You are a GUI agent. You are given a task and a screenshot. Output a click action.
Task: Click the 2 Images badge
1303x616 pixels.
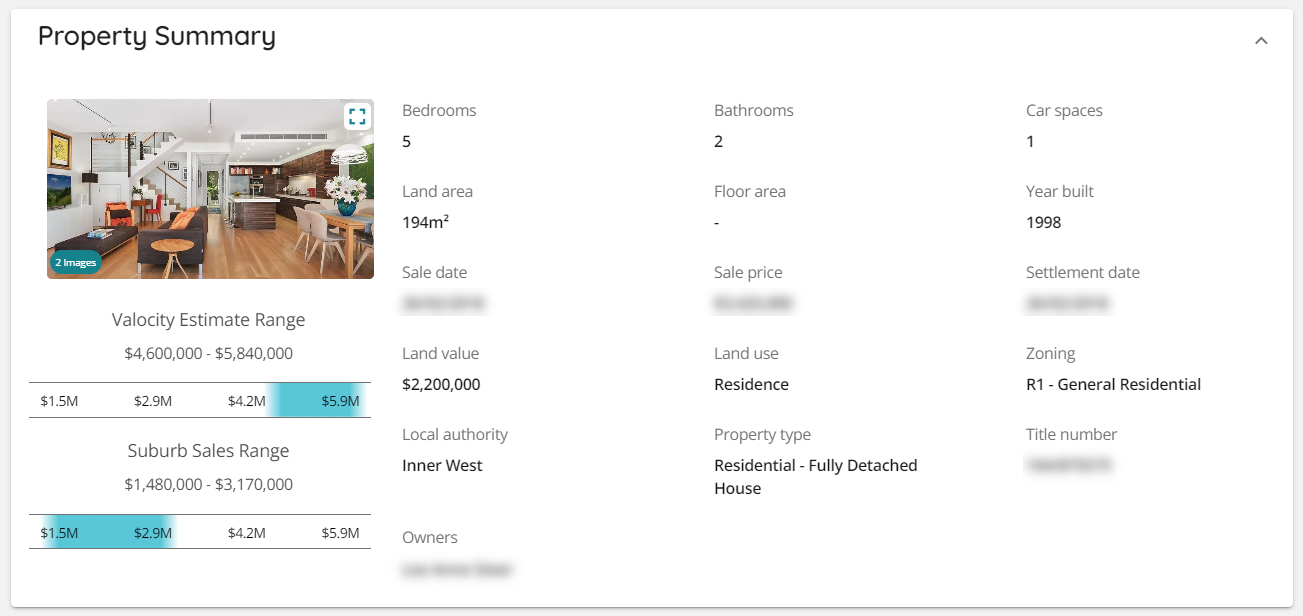tap(76, 263)
